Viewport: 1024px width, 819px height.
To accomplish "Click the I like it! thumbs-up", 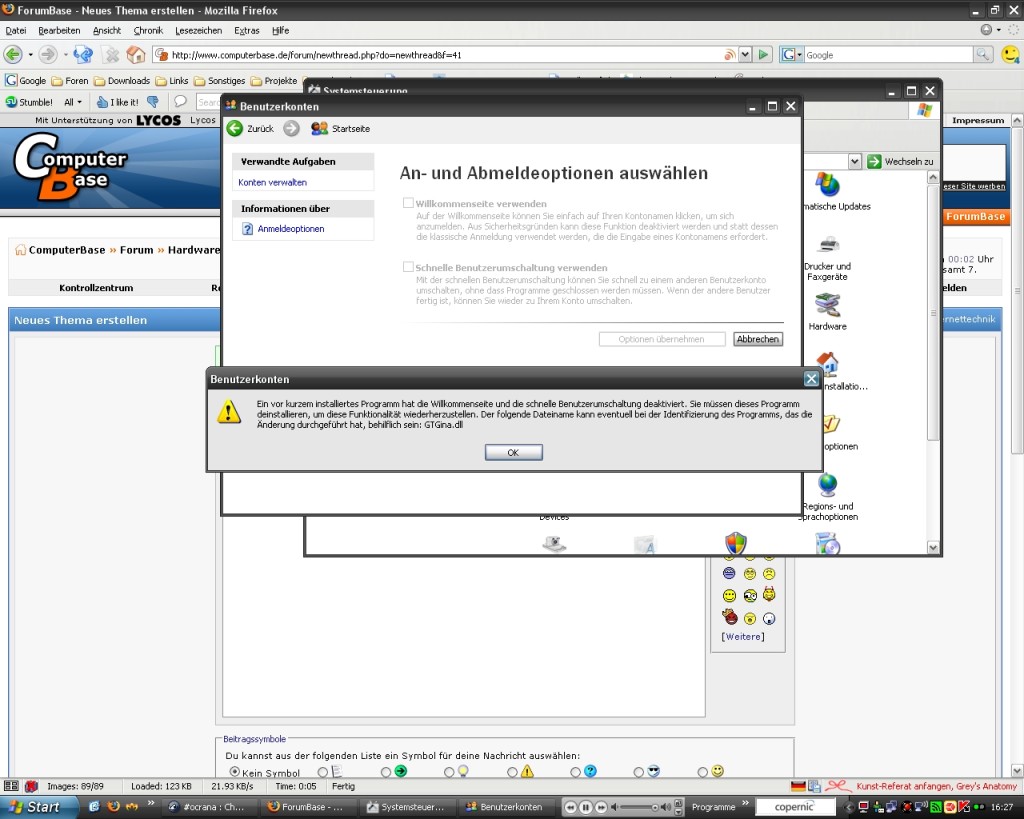I will [x=118, y=102].
